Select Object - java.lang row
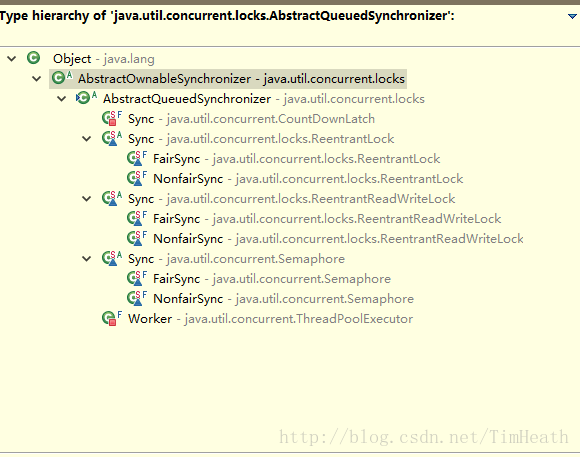The image size is (580, 457). pyautogui.click(x=104, y=59)
